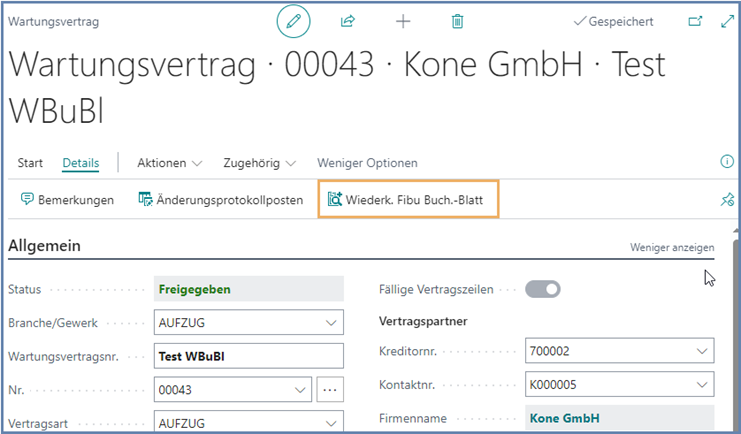Open the Zugehörig menu

259,163
